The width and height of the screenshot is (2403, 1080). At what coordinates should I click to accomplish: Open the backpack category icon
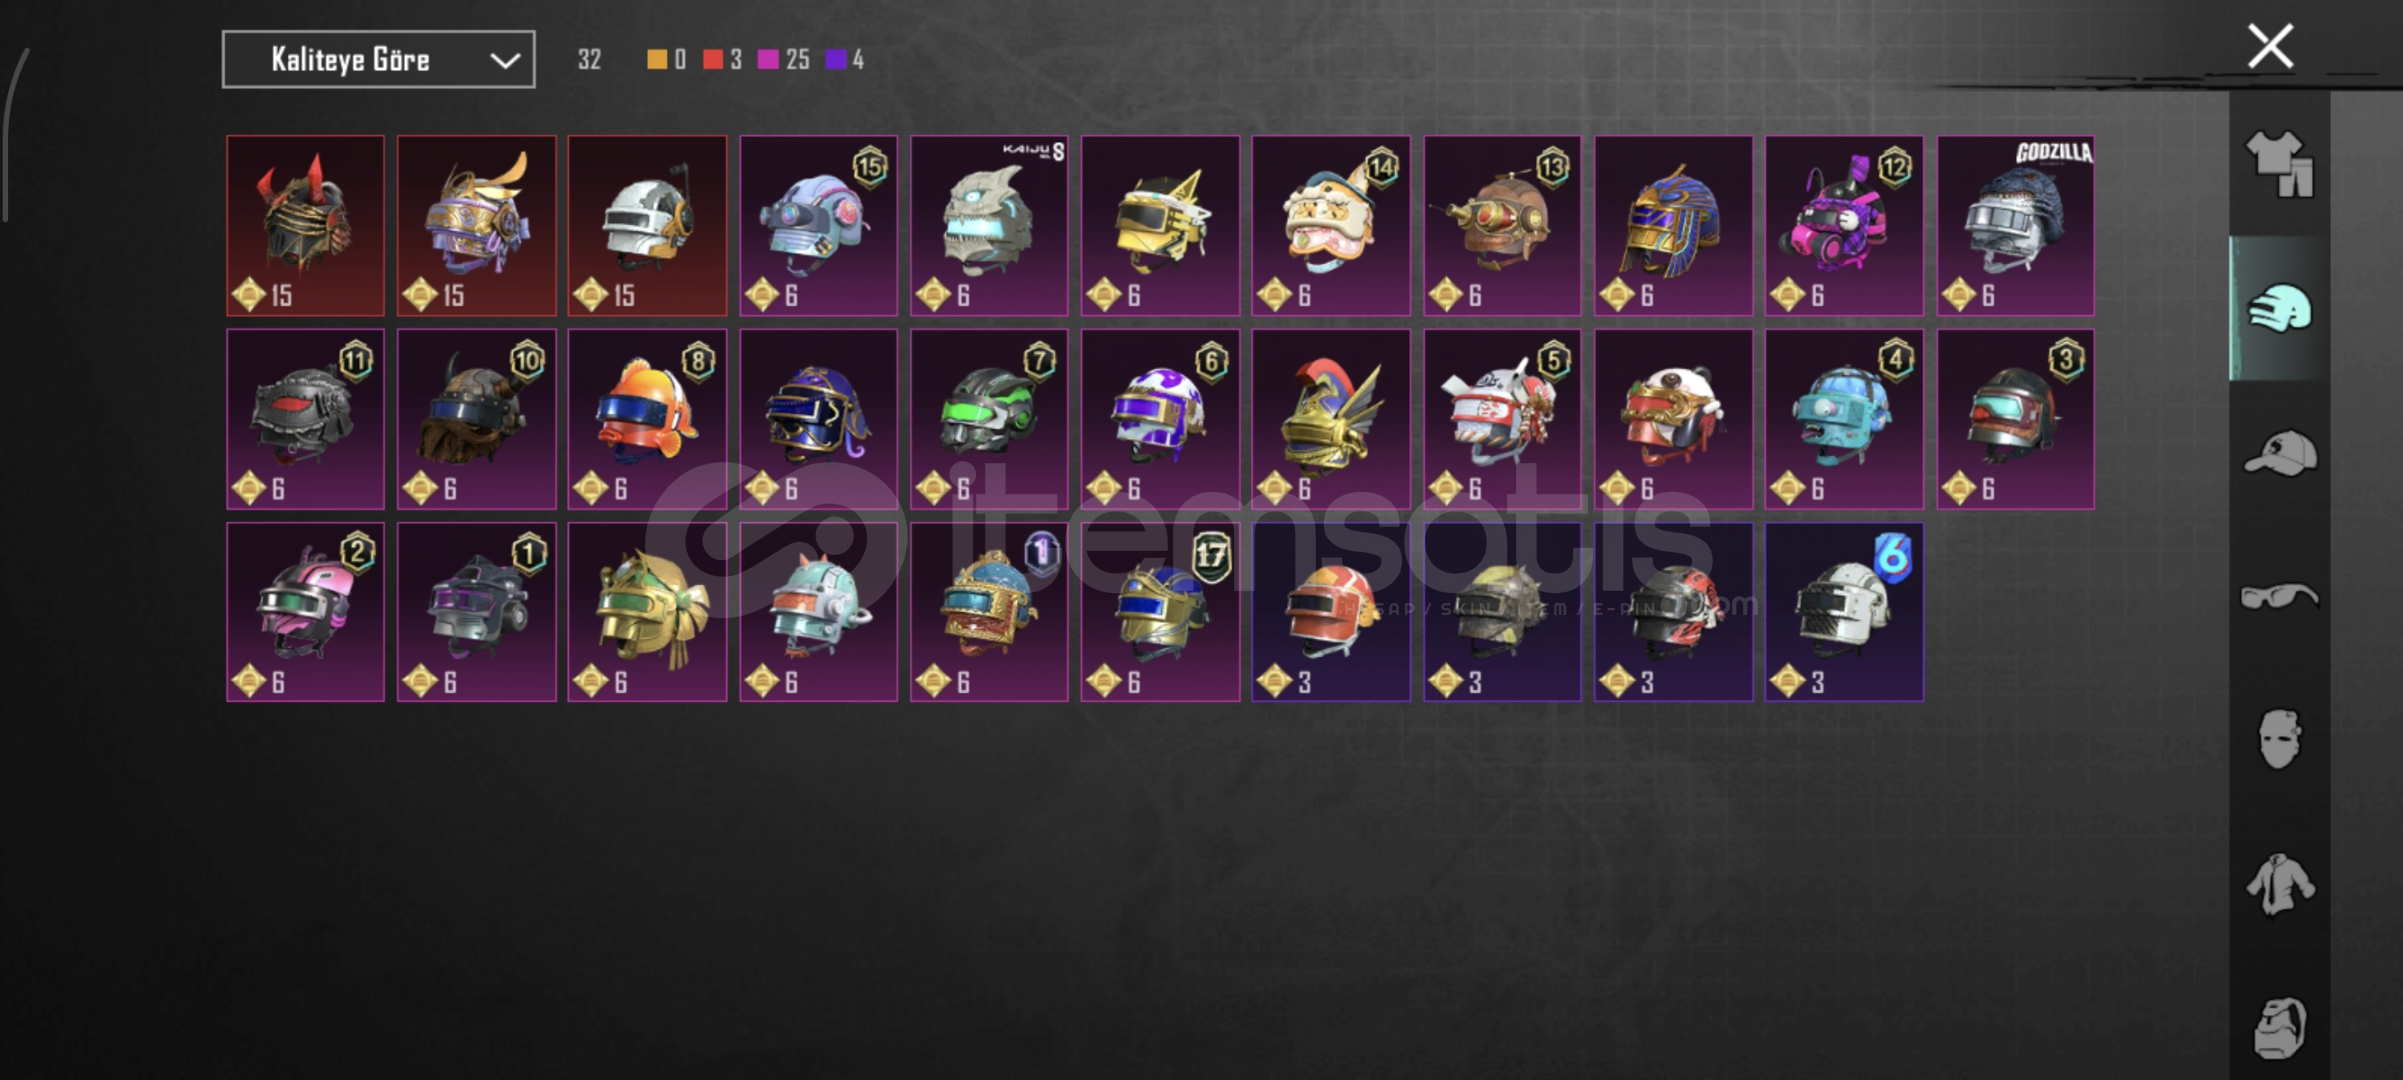tap(2279, 1027)
